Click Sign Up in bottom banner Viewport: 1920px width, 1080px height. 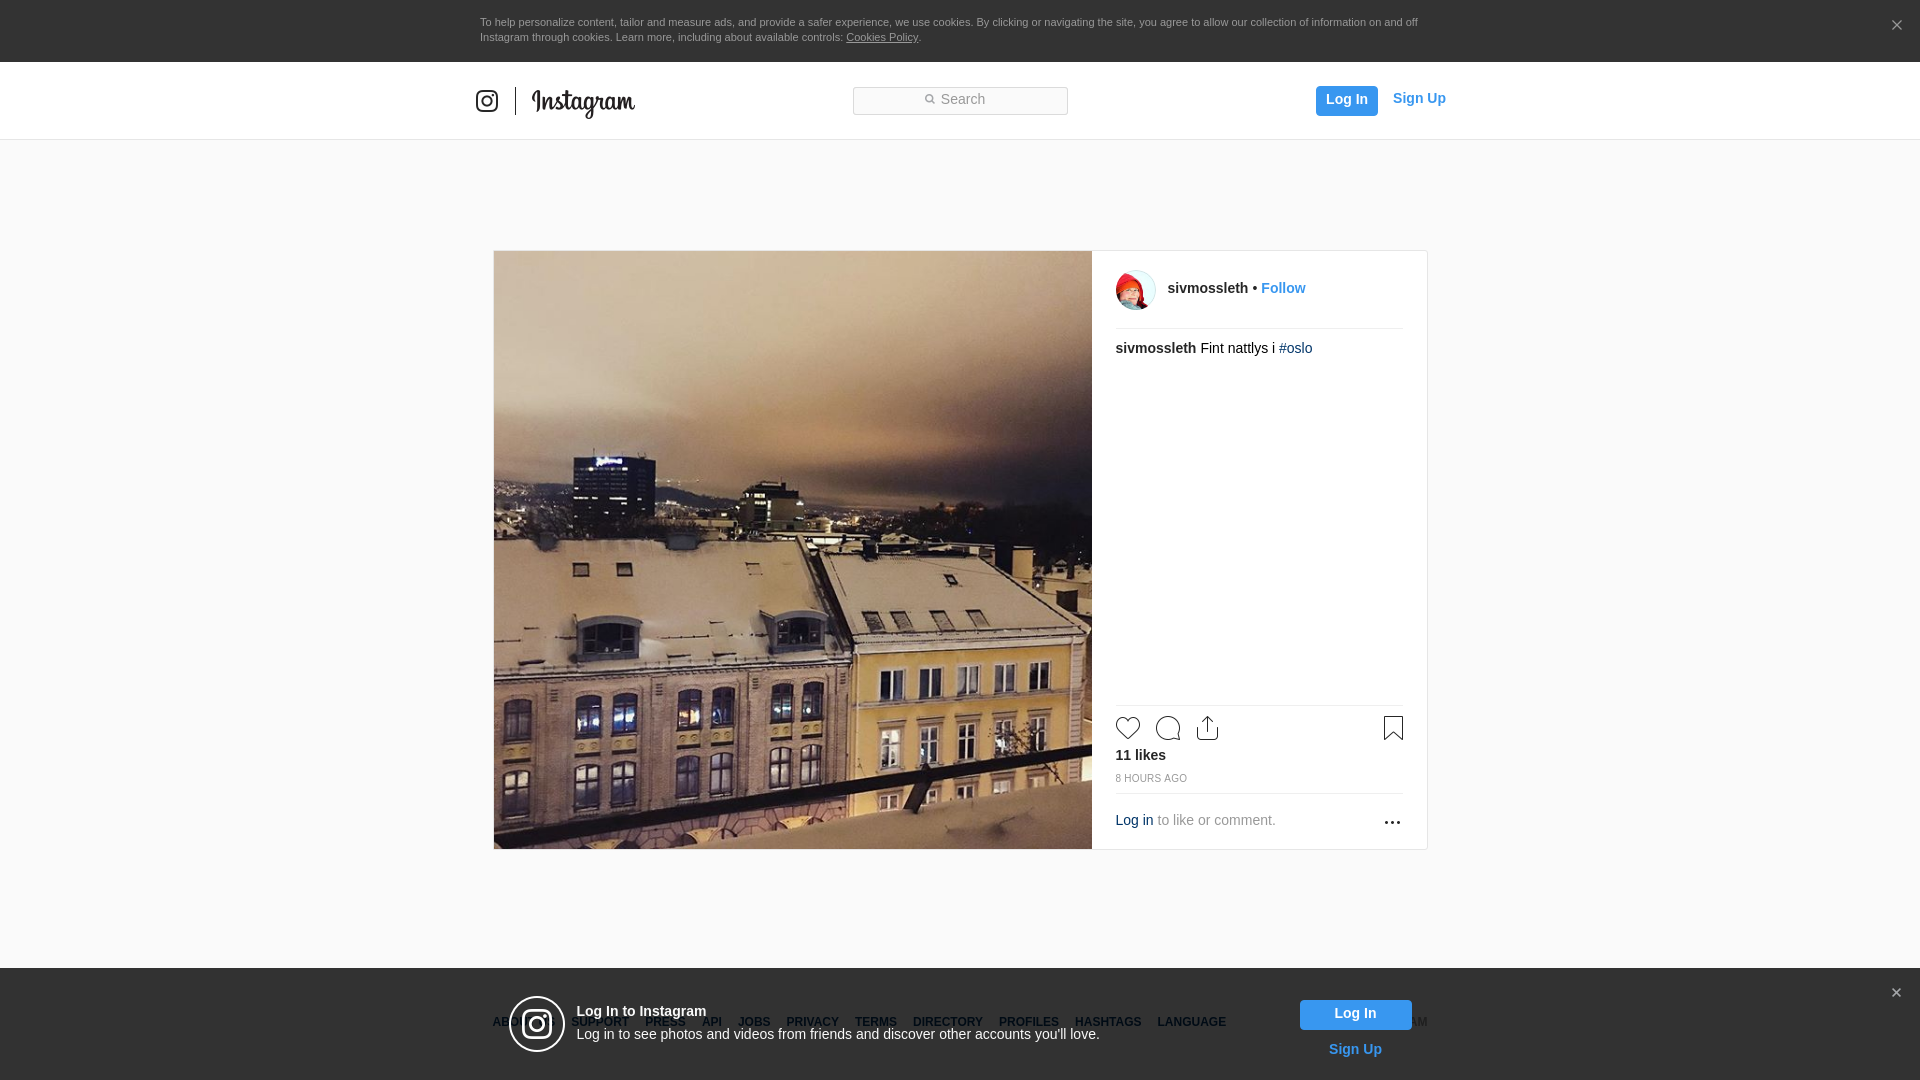(x=1355, y=1049)
